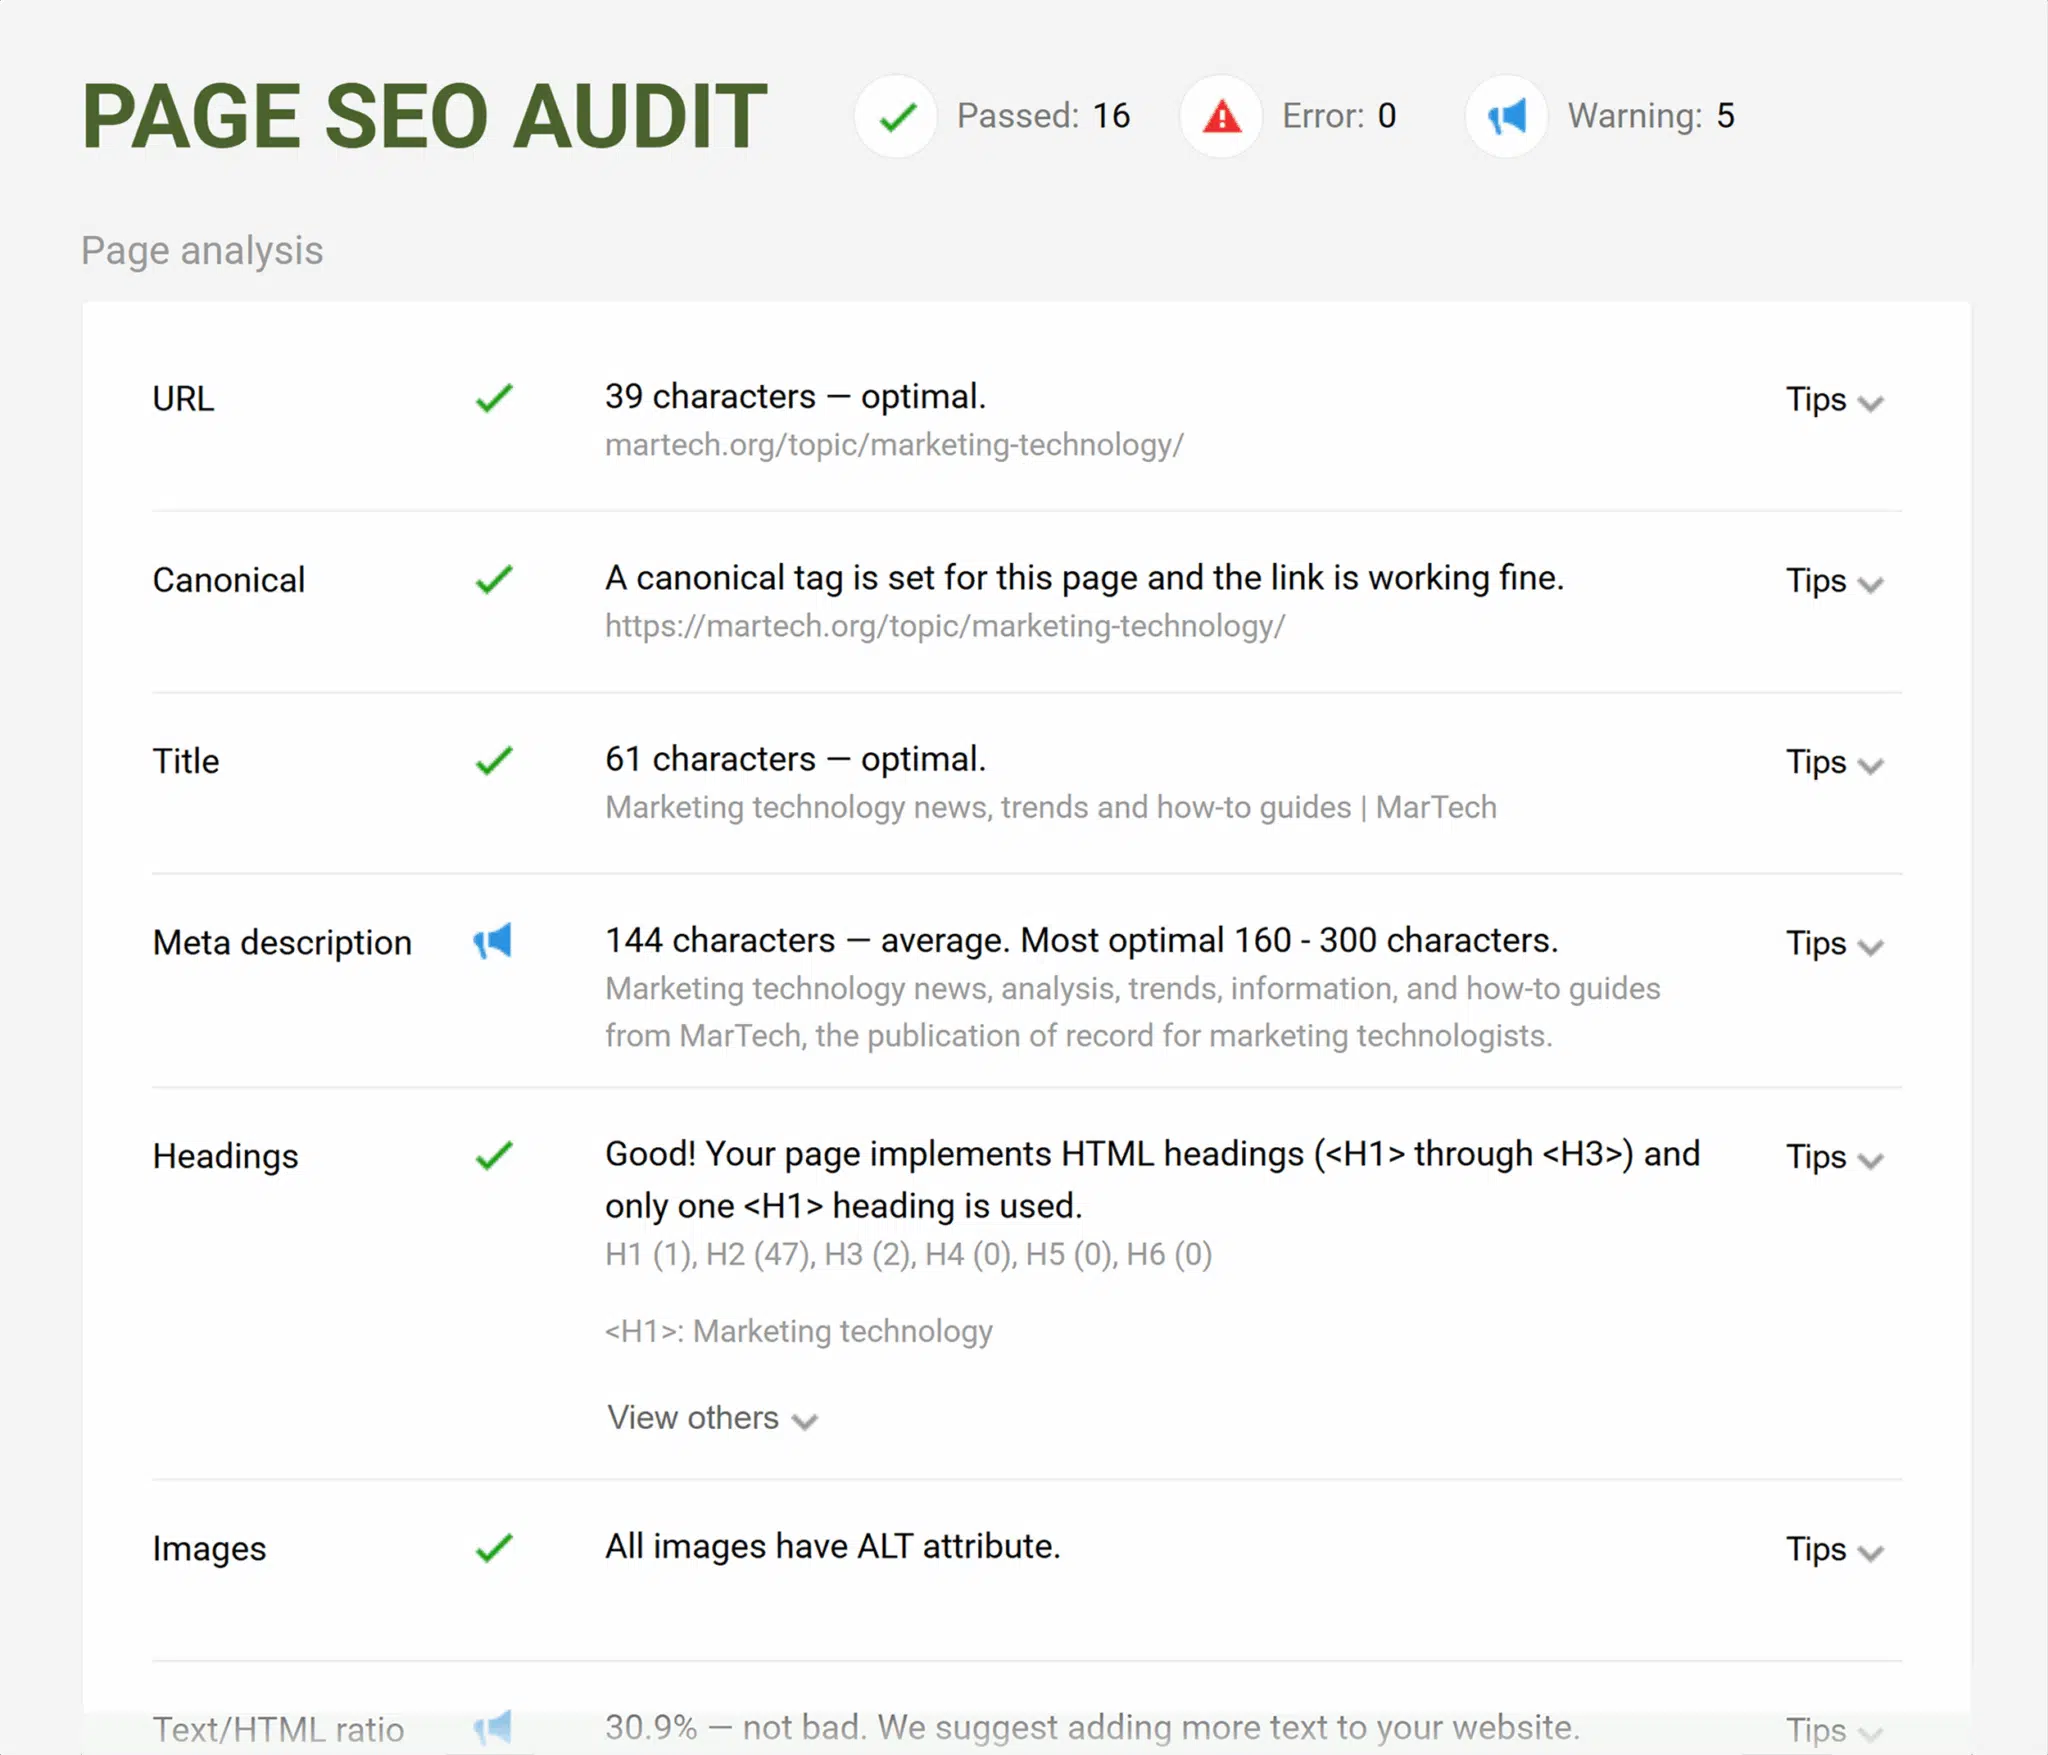Image resolution: width=2048 pixels, height=1755 pixels.
Task: Click the Canonical row label
Action: tap(229, 580)
